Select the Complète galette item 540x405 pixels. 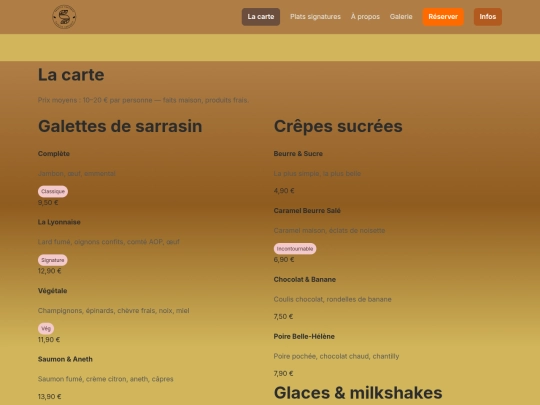point(54,154)
